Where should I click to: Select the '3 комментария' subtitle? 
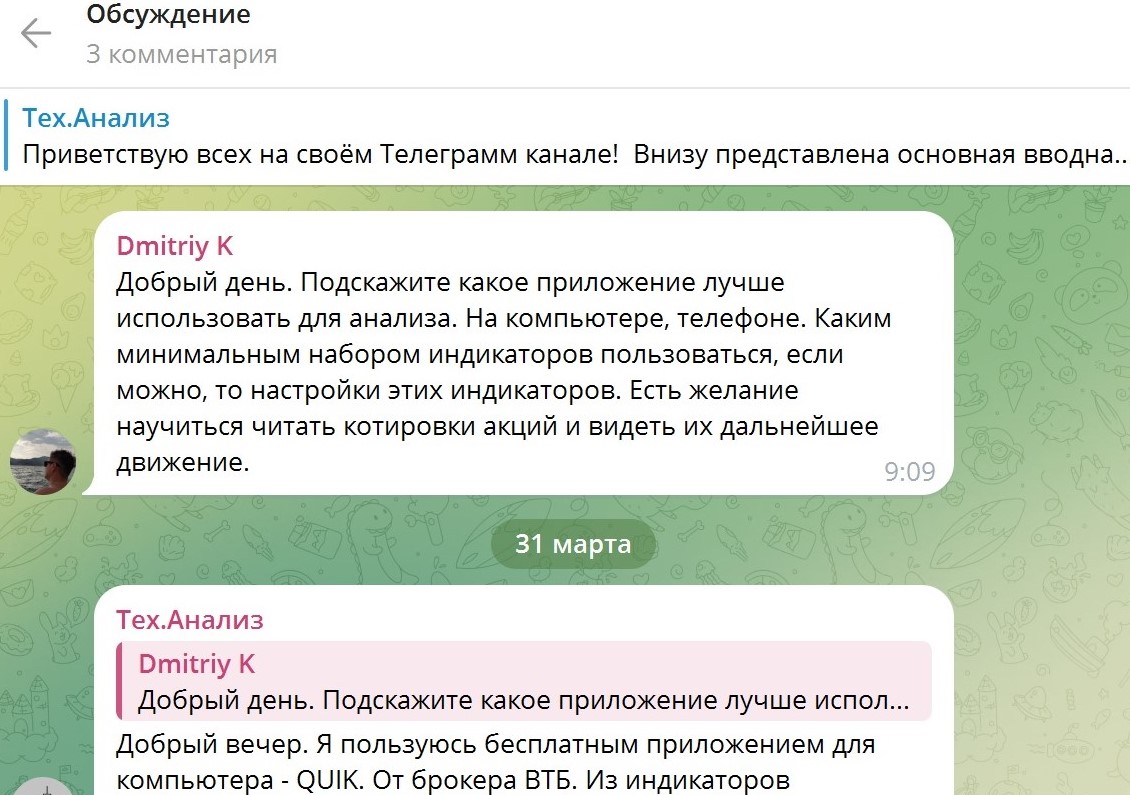[x=182, y=54]
